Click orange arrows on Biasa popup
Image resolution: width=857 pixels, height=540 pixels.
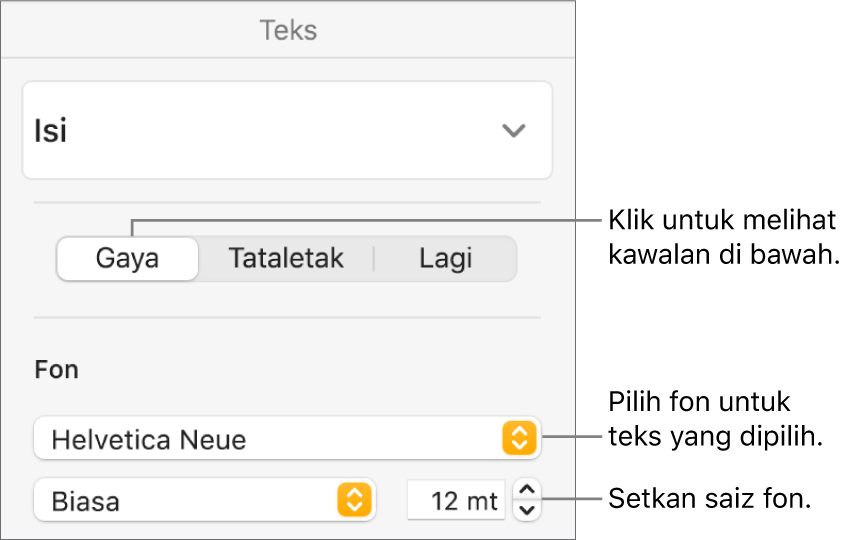354,500
